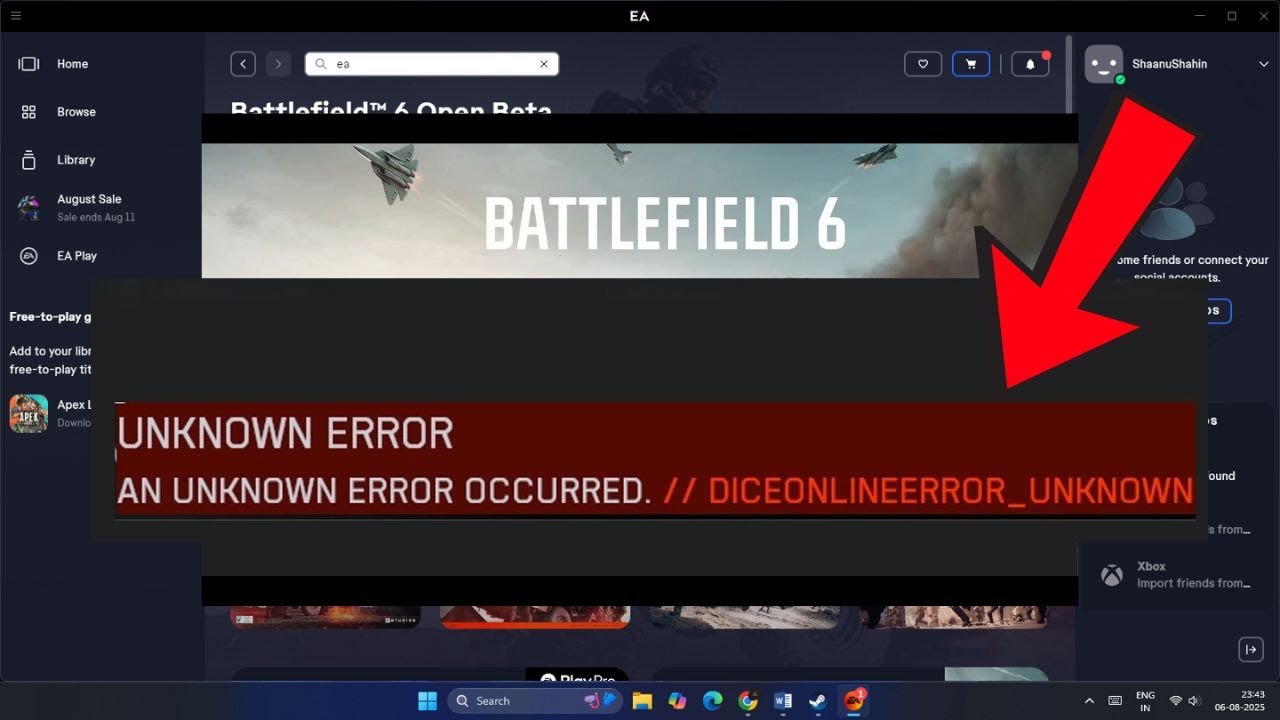
Task: Open the EA Play page
Action: coord(77,256)
